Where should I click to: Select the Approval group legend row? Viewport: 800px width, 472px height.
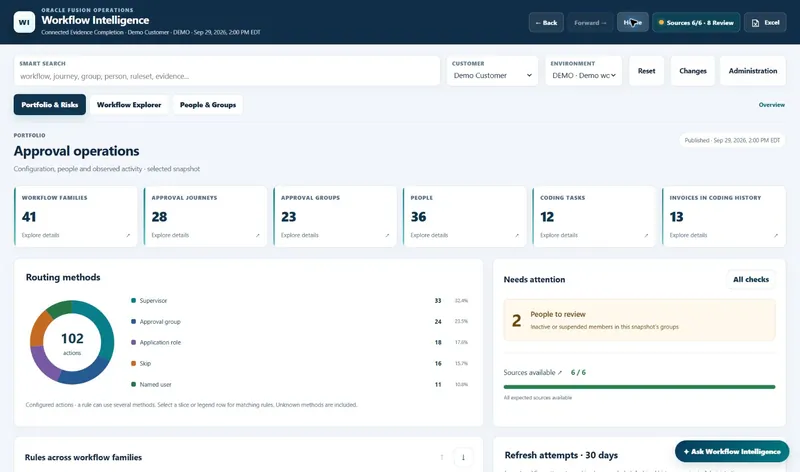point(299,321)
